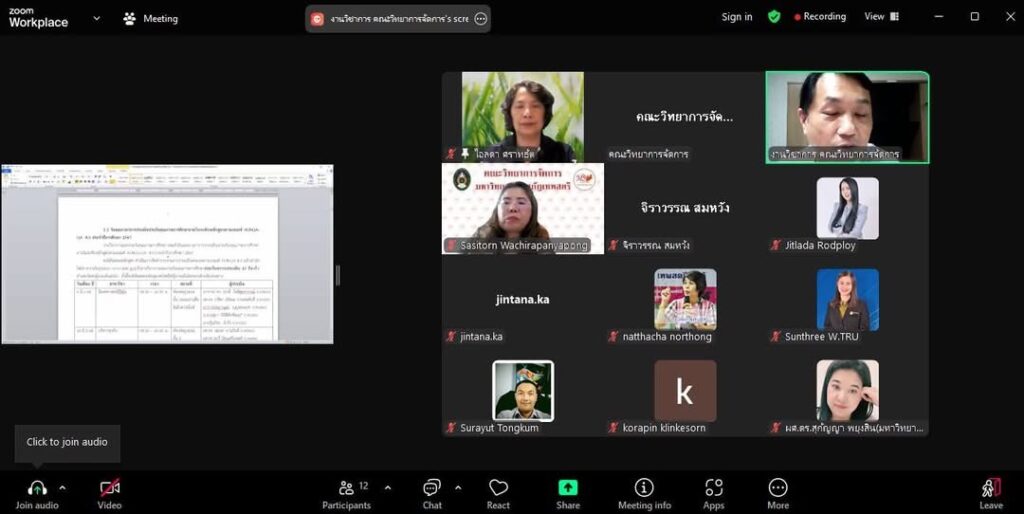
Task: Open the View layout menu
Action: (881, 17)
